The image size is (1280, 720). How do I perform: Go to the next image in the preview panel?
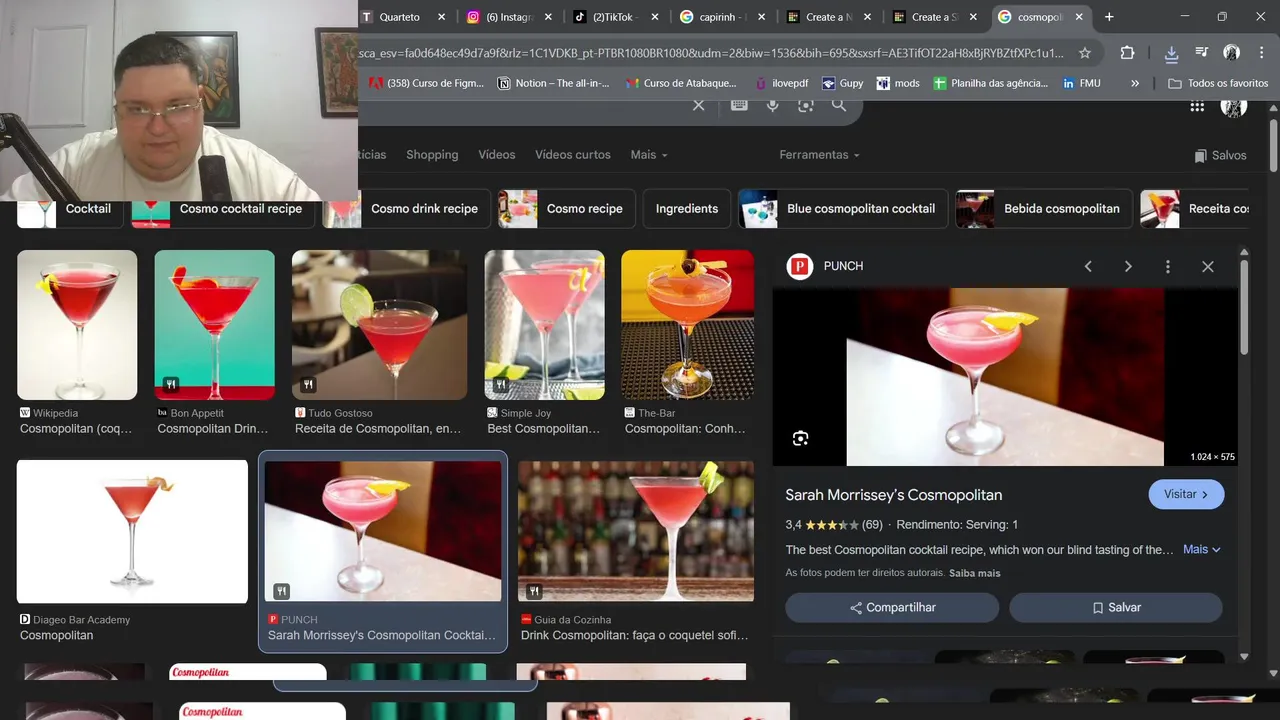tap(1128, 266)
